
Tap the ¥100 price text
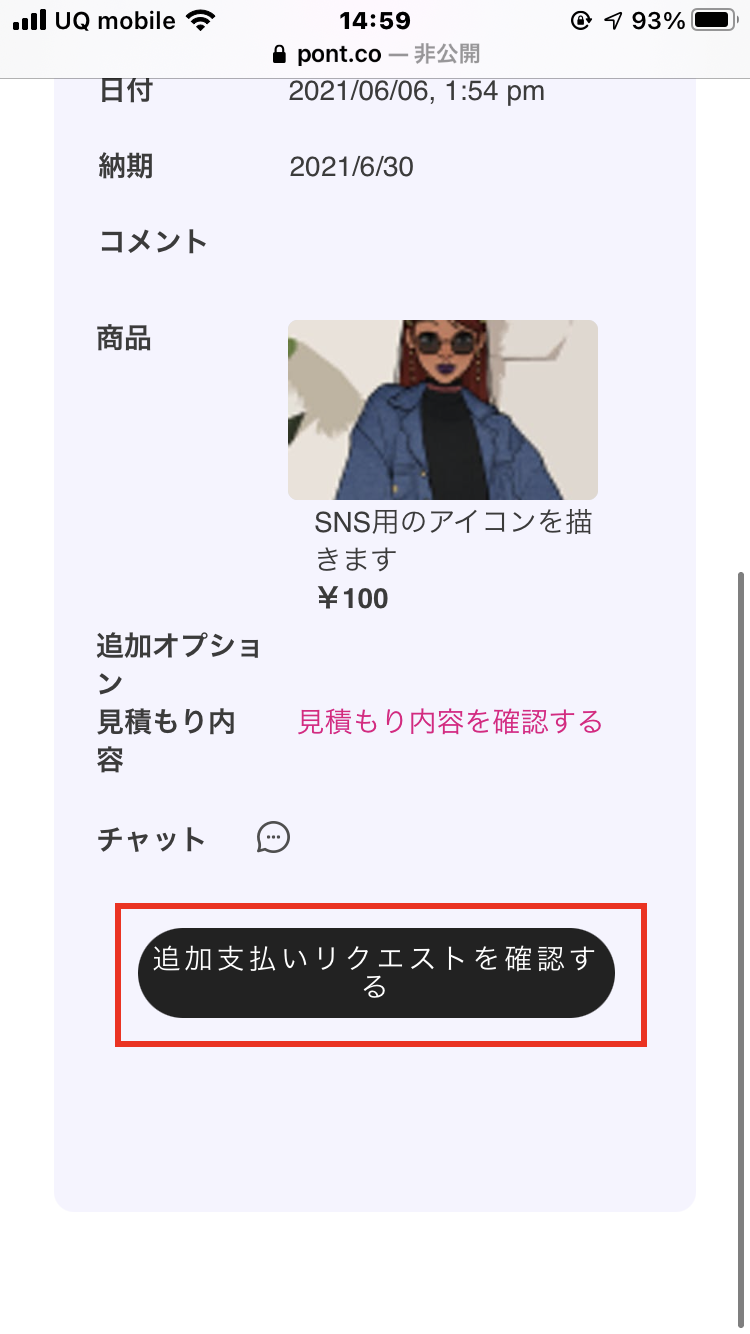pos(352,598)
